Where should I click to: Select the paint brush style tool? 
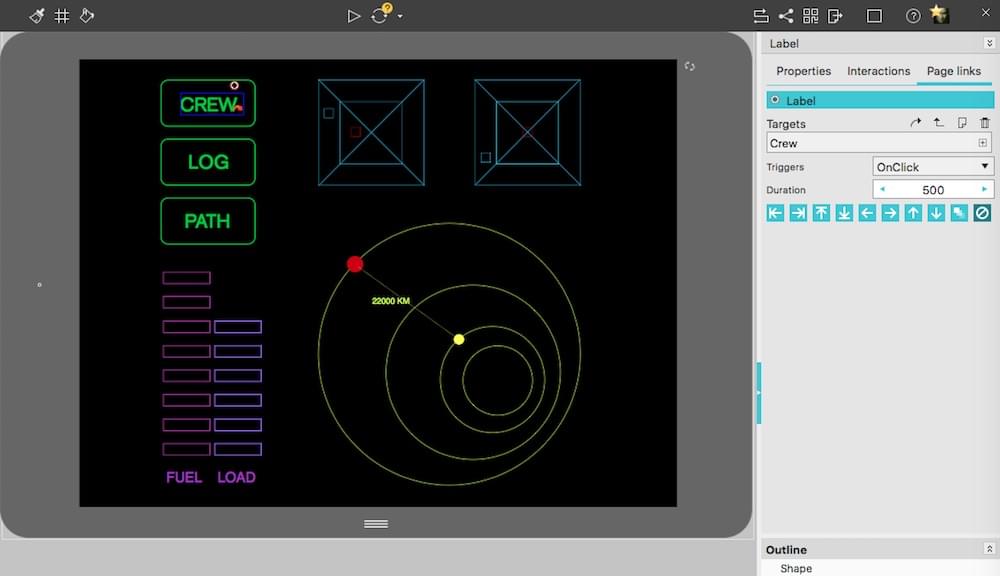point(37,15)
